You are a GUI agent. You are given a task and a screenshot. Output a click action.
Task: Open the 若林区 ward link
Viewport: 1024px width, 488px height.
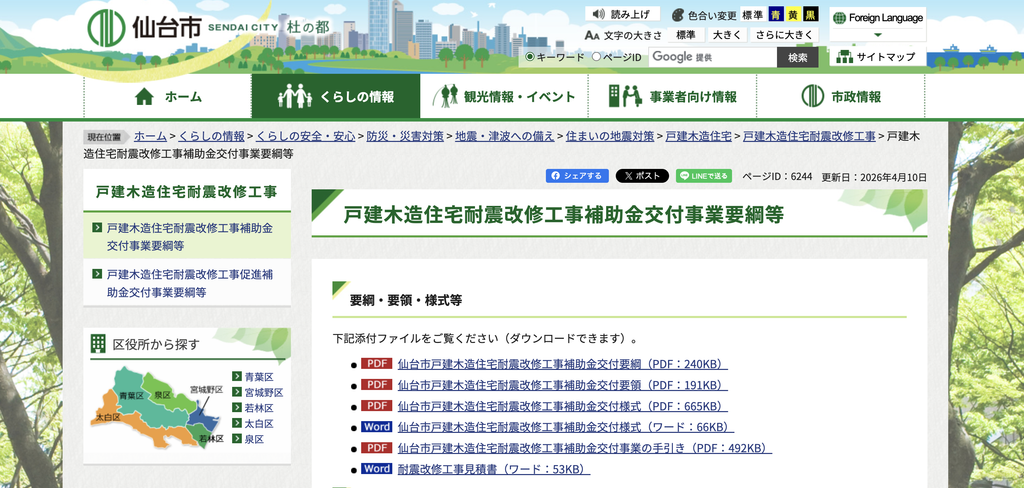(259, 408)
